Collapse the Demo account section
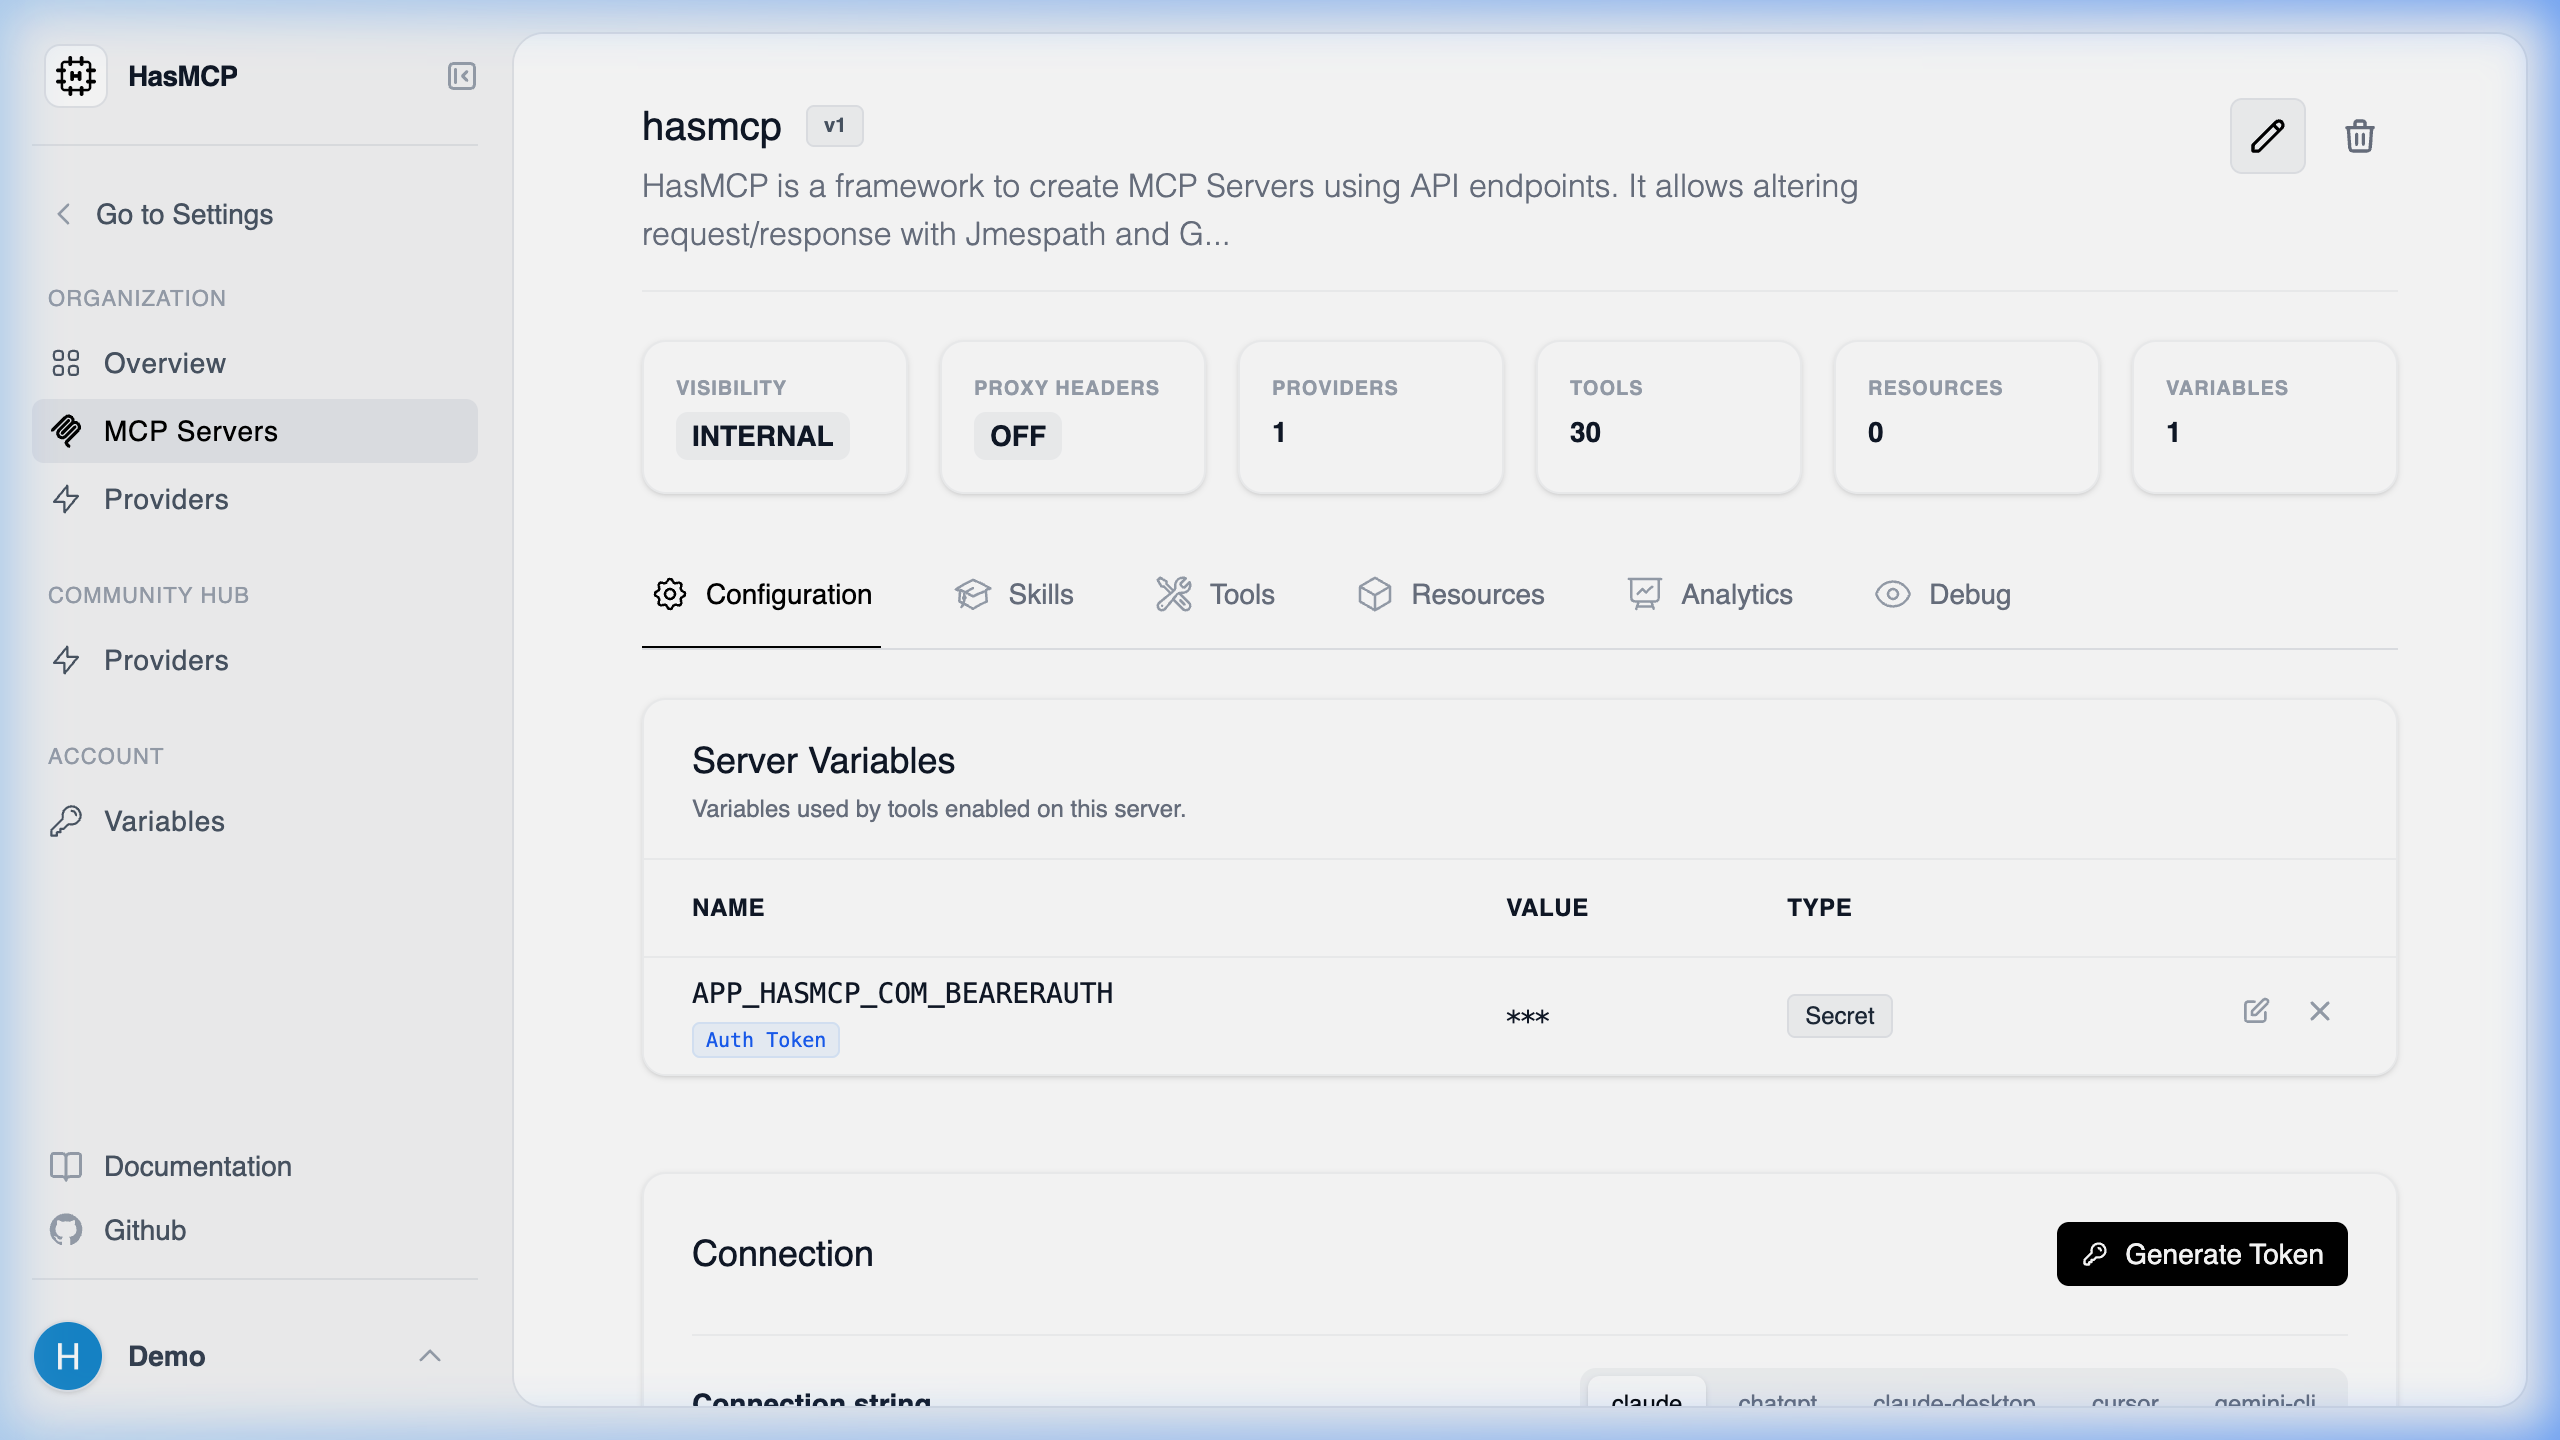The width and height of the screenshot is (2560, 1440). pyautogui.click(x=431, y=1355)
